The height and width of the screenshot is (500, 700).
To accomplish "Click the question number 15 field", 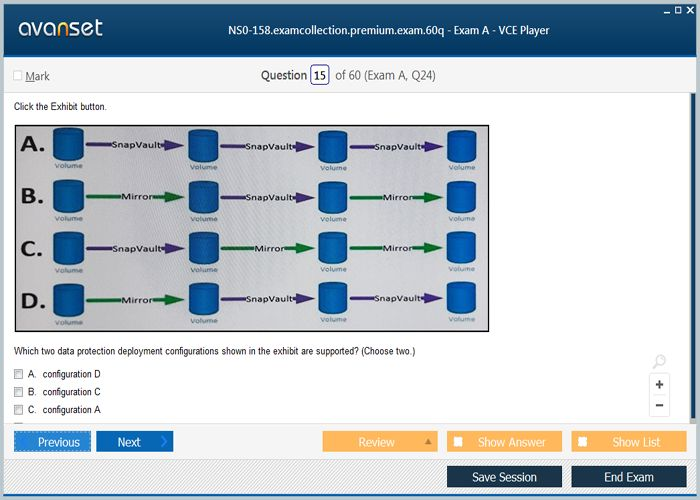I will coord(320,75).
